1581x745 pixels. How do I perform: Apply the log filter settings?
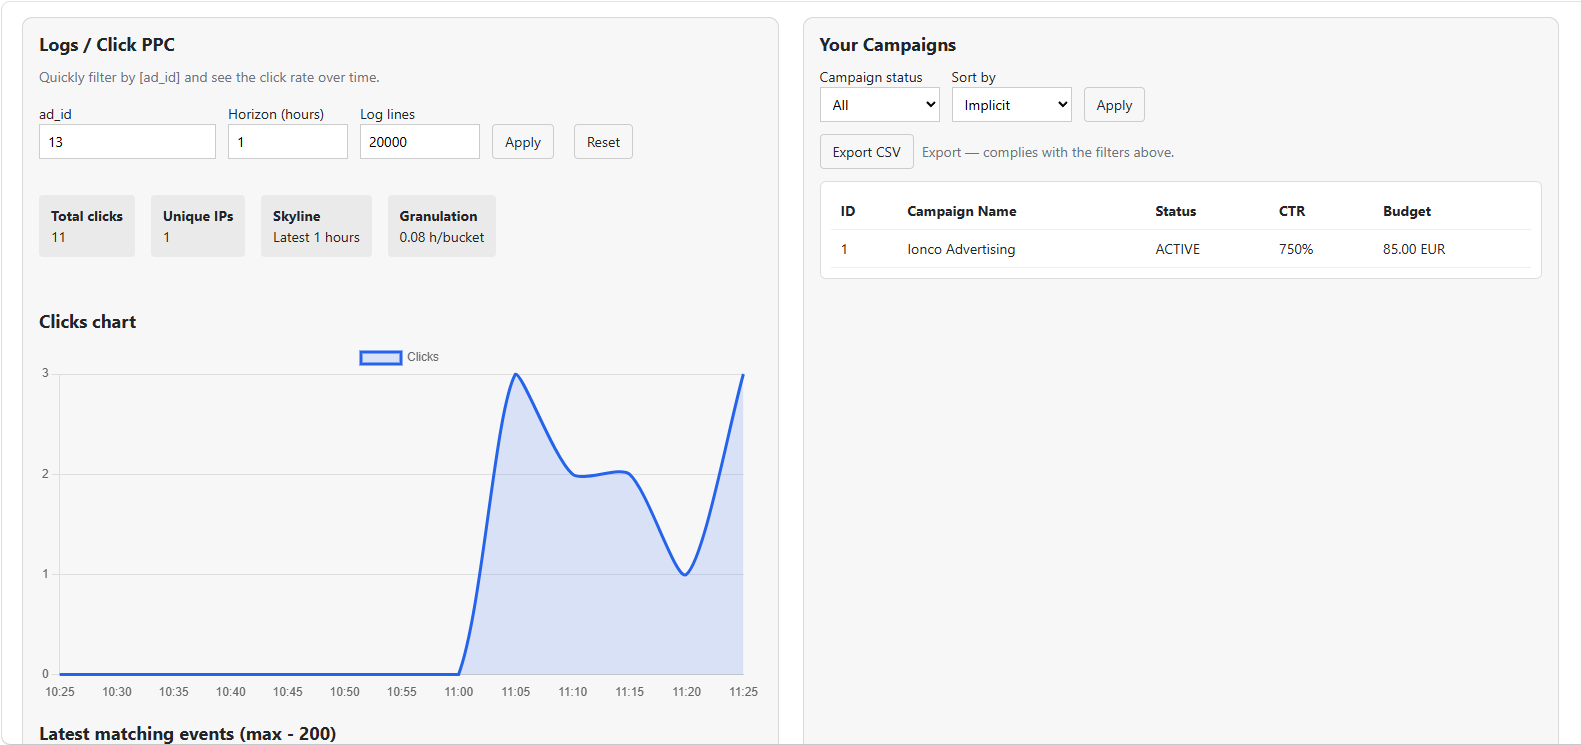523,142
